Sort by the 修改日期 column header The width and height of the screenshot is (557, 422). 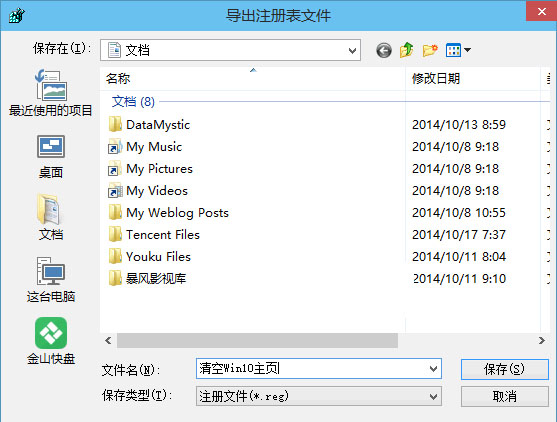click(472, 79)
